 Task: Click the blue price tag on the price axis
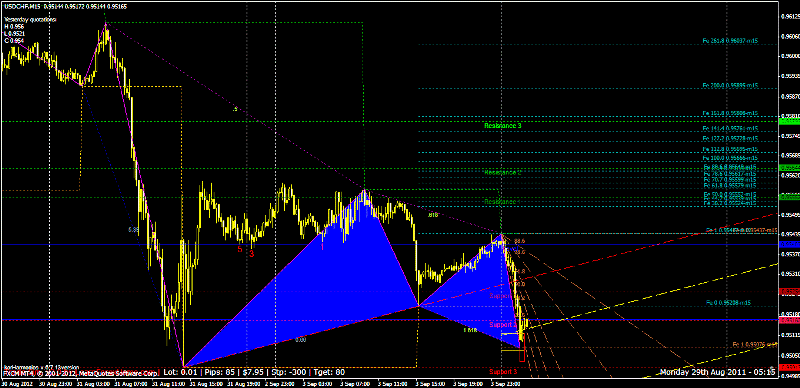pyautogui.click(x=790, y=245)
